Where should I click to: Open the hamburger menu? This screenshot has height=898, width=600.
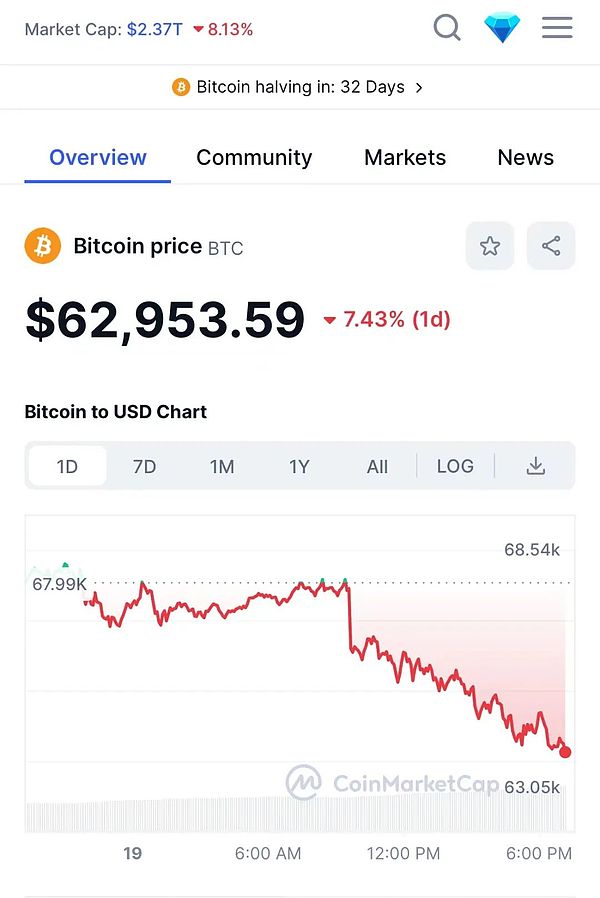click(x=557, y=28)
